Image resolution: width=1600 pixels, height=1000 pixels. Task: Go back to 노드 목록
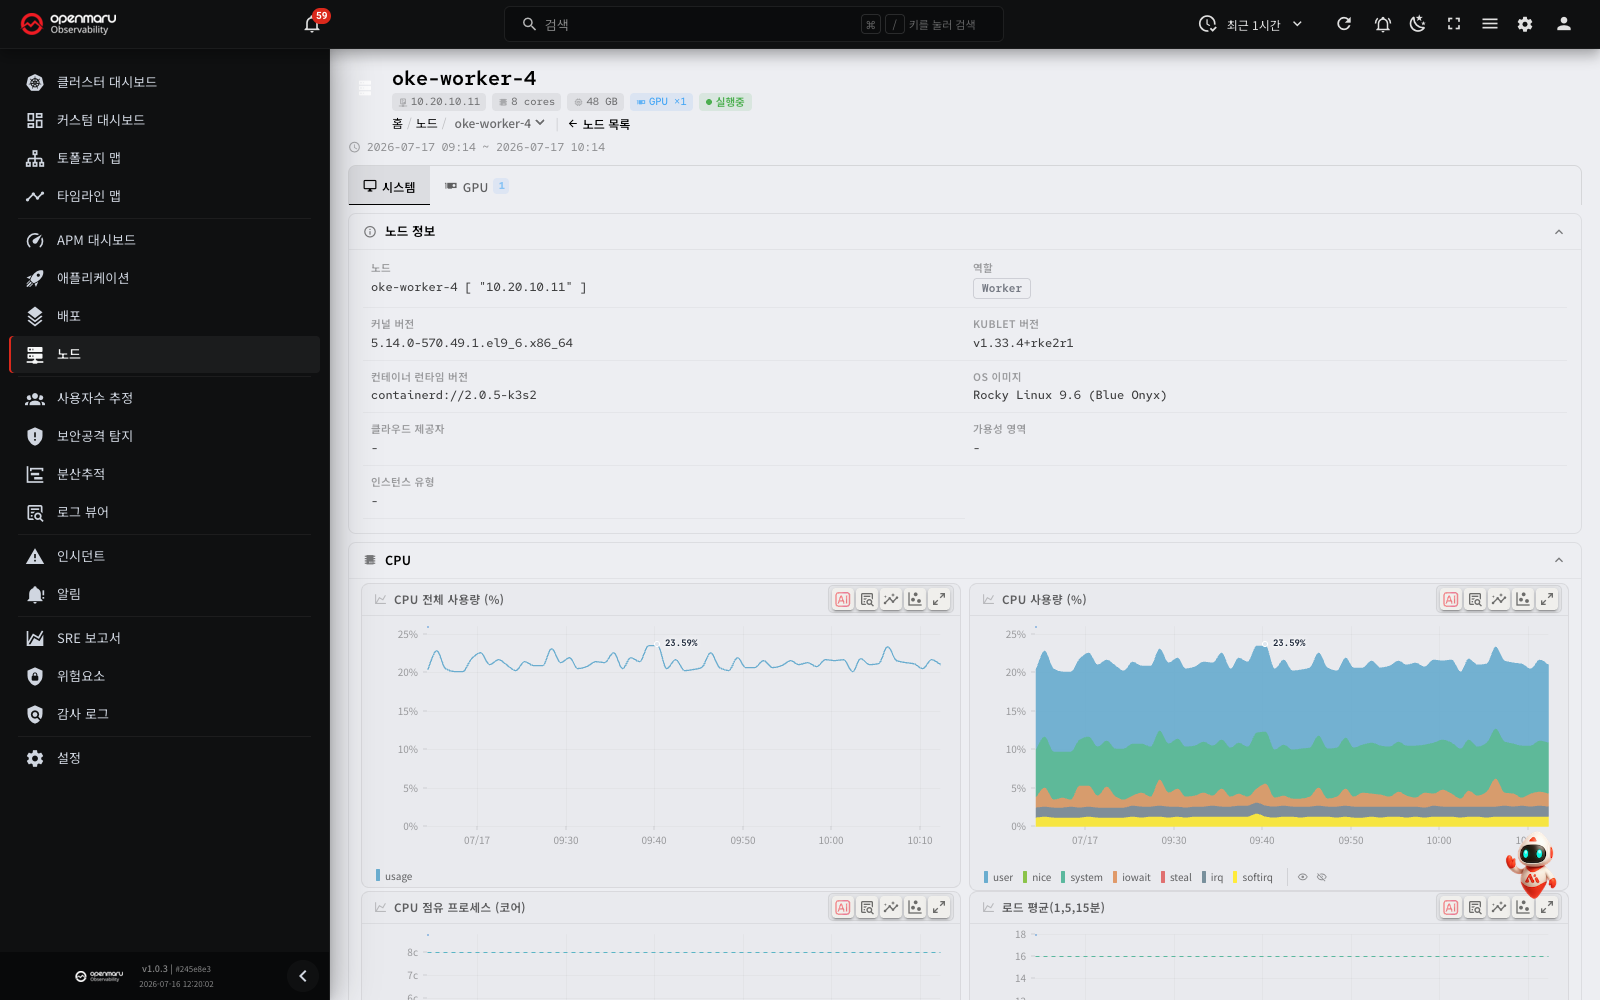pos(599,124)
